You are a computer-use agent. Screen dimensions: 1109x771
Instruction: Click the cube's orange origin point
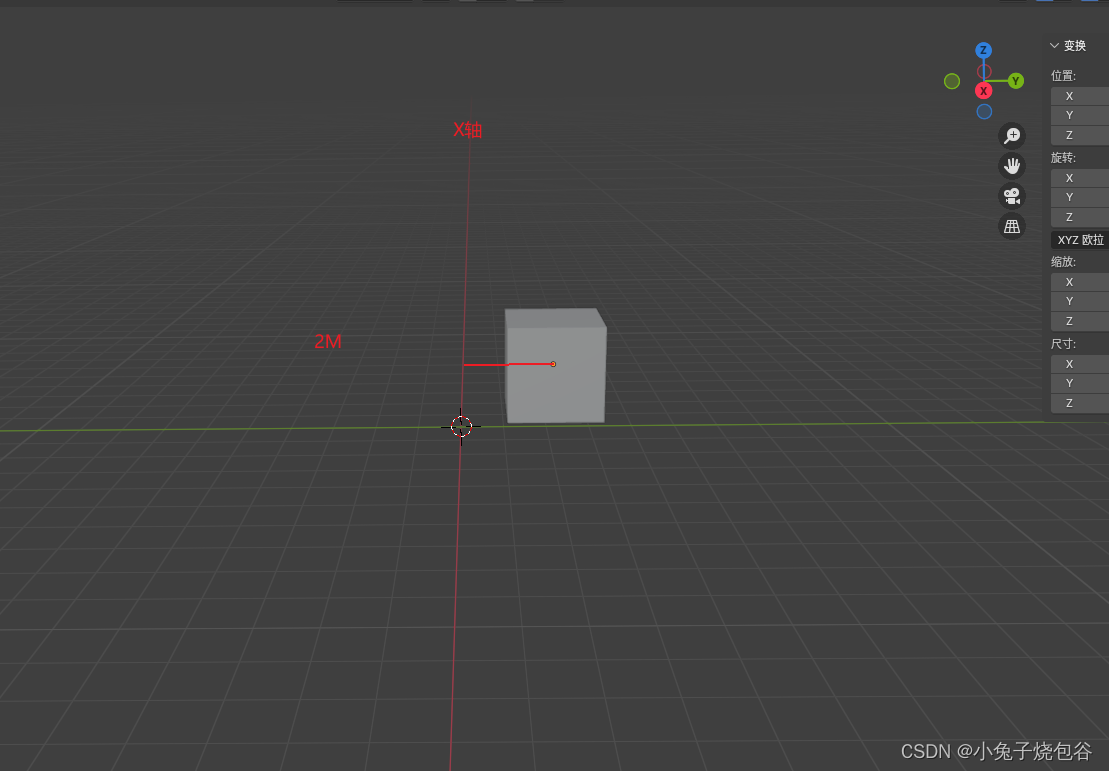point(553,364)
